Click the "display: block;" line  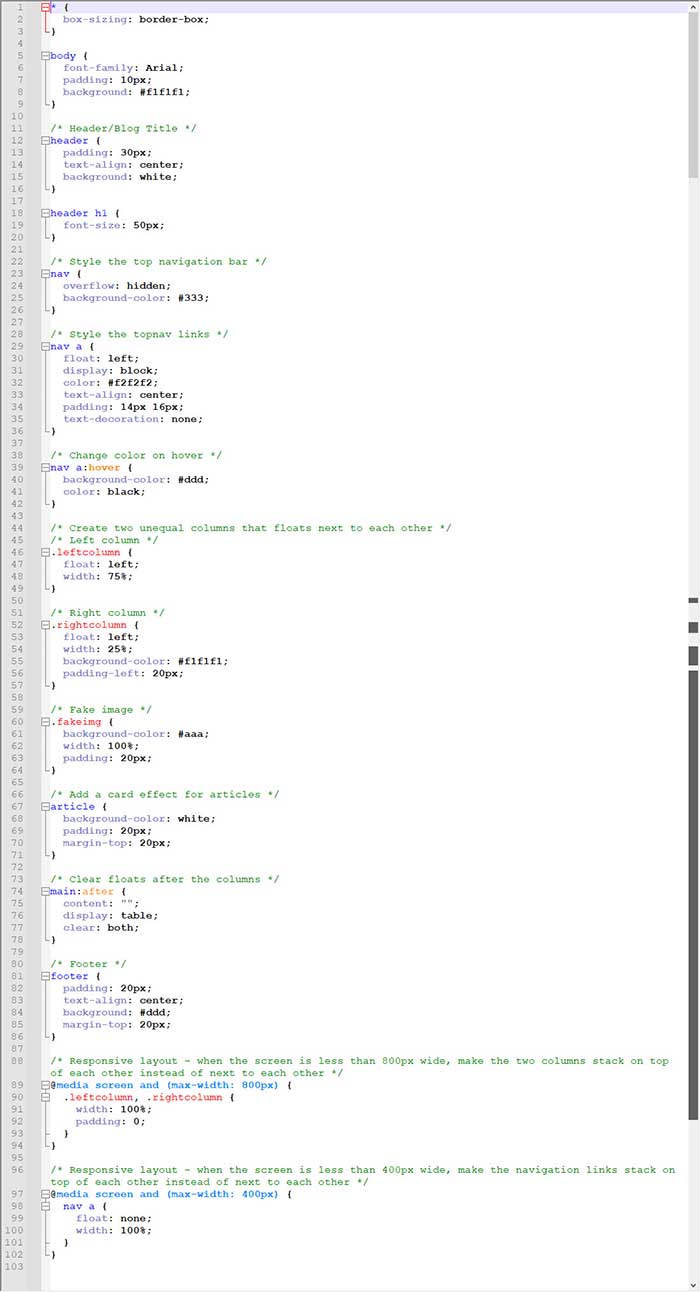(x=111, y=371)
